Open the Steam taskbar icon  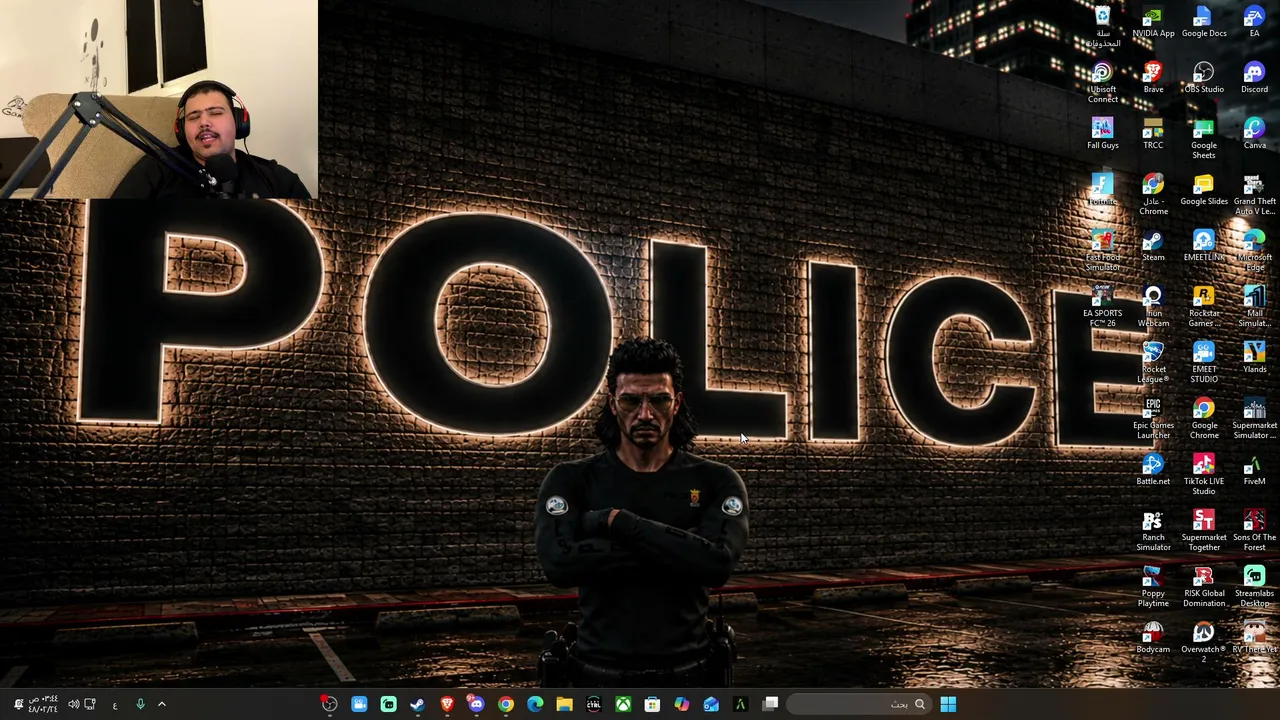(417, 704)
